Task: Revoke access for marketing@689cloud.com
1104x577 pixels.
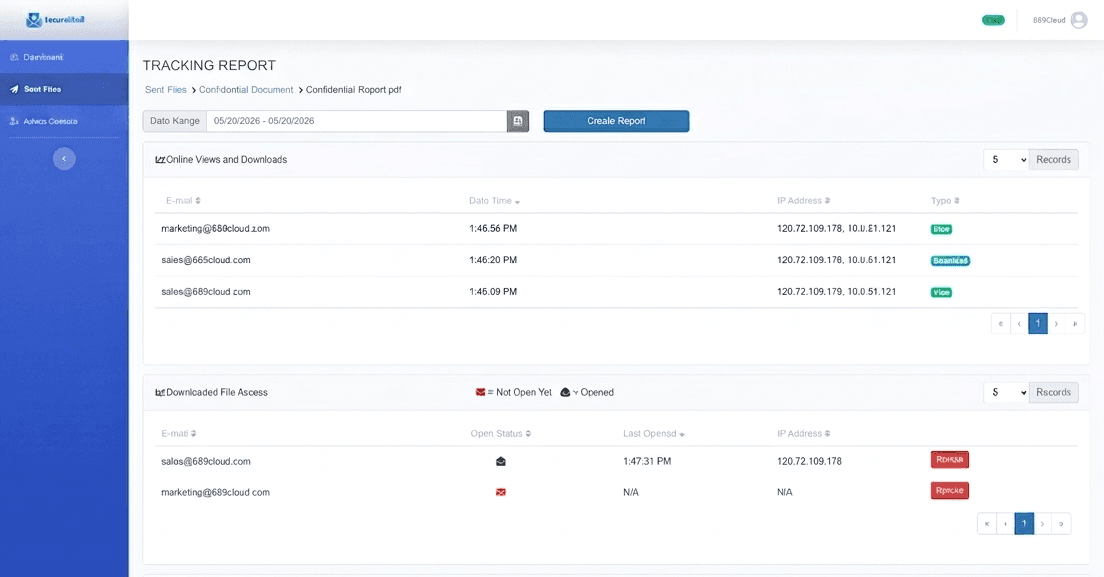Action: (x=950, y=490)
